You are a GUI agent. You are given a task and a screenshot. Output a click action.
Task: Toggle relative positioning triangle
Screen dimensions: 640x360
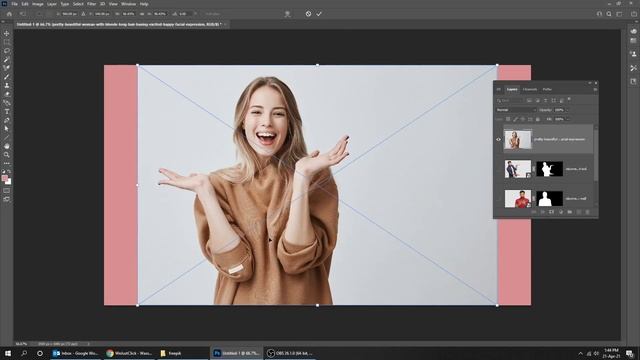pyautogui.click(x=83, y=14)
